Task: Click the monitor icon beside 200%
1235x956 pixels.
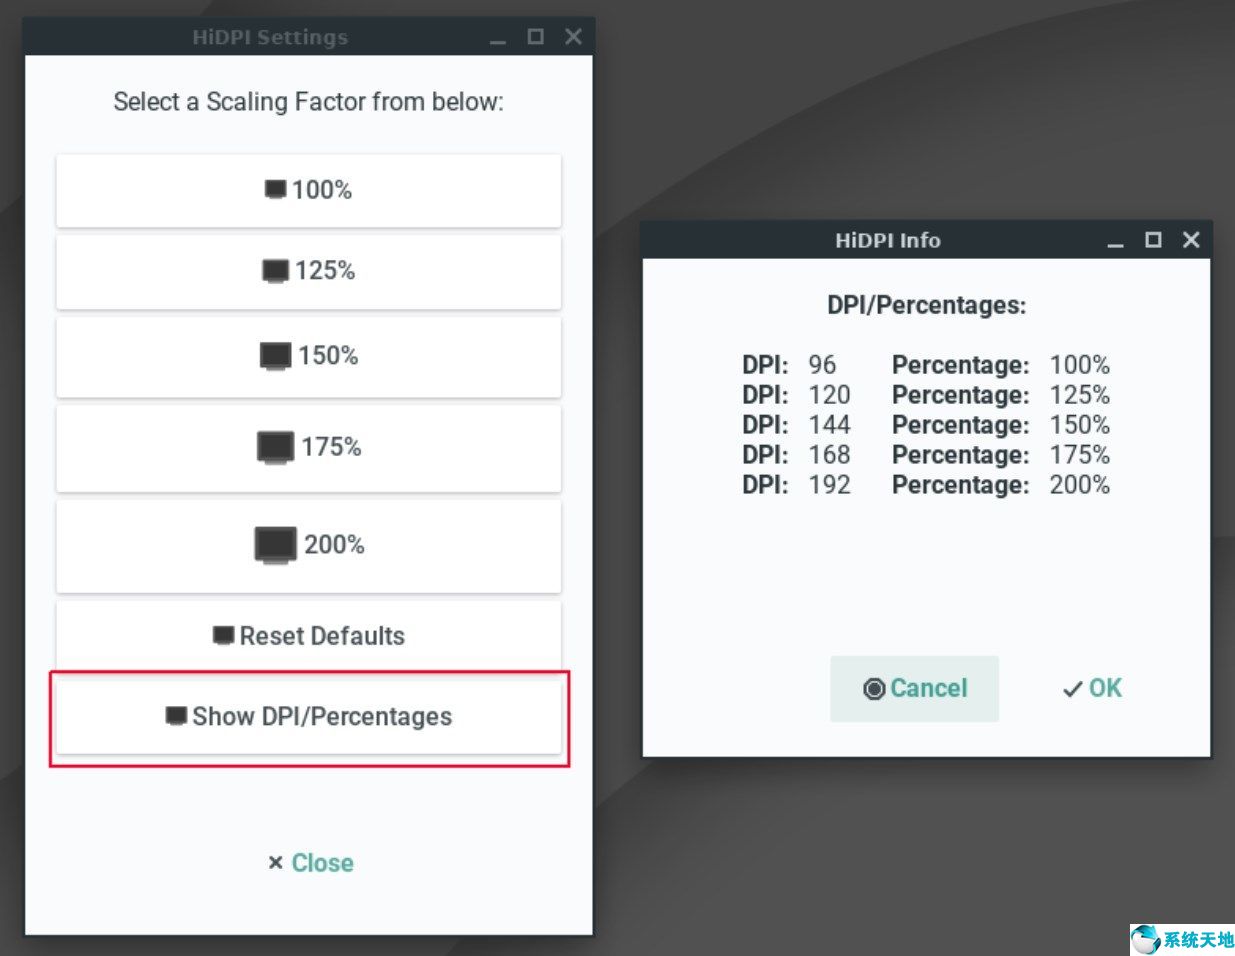Action: click(x=275, y=546)
